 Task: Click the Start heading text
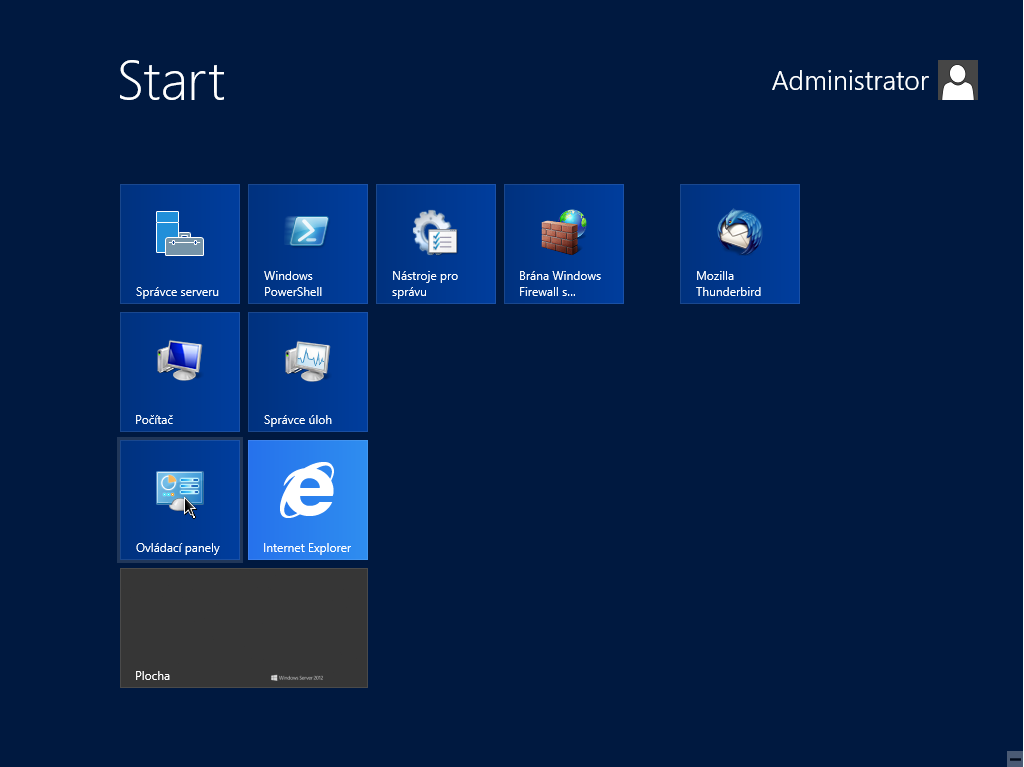point(171,80)
